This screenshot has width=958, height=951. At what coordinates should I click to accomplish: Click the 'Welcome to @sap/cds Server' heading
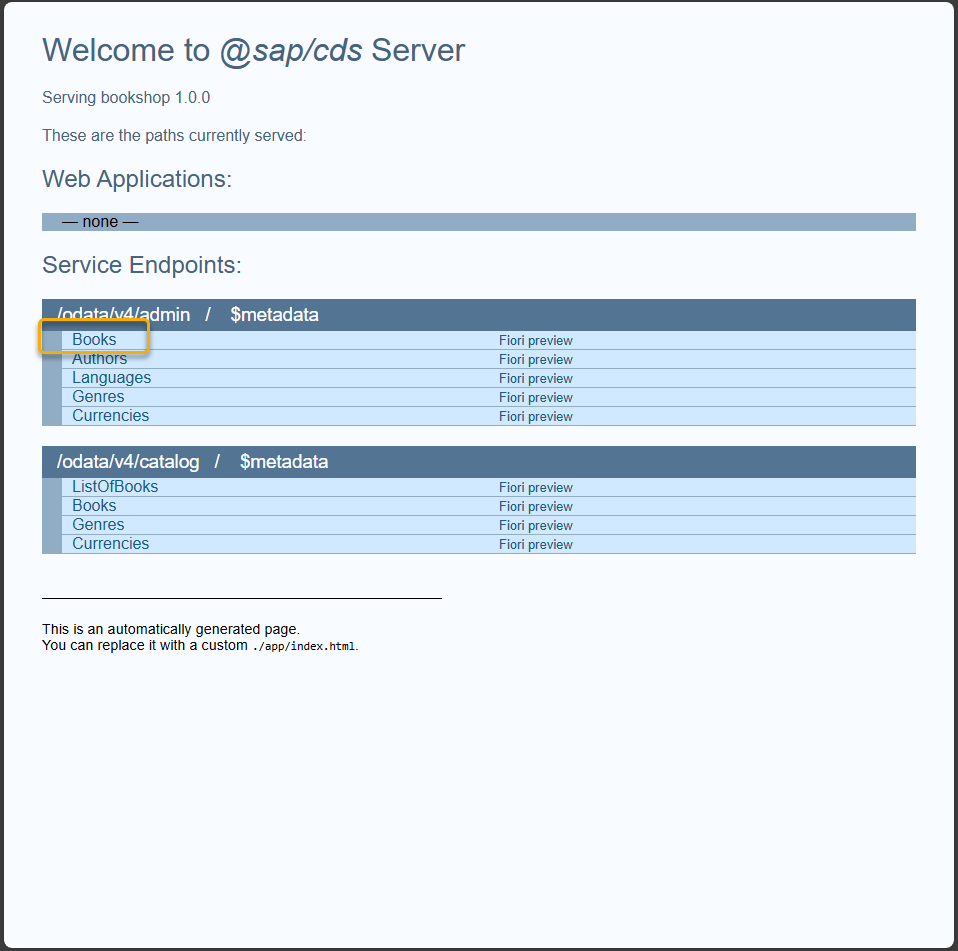click(x=254, y=51)
